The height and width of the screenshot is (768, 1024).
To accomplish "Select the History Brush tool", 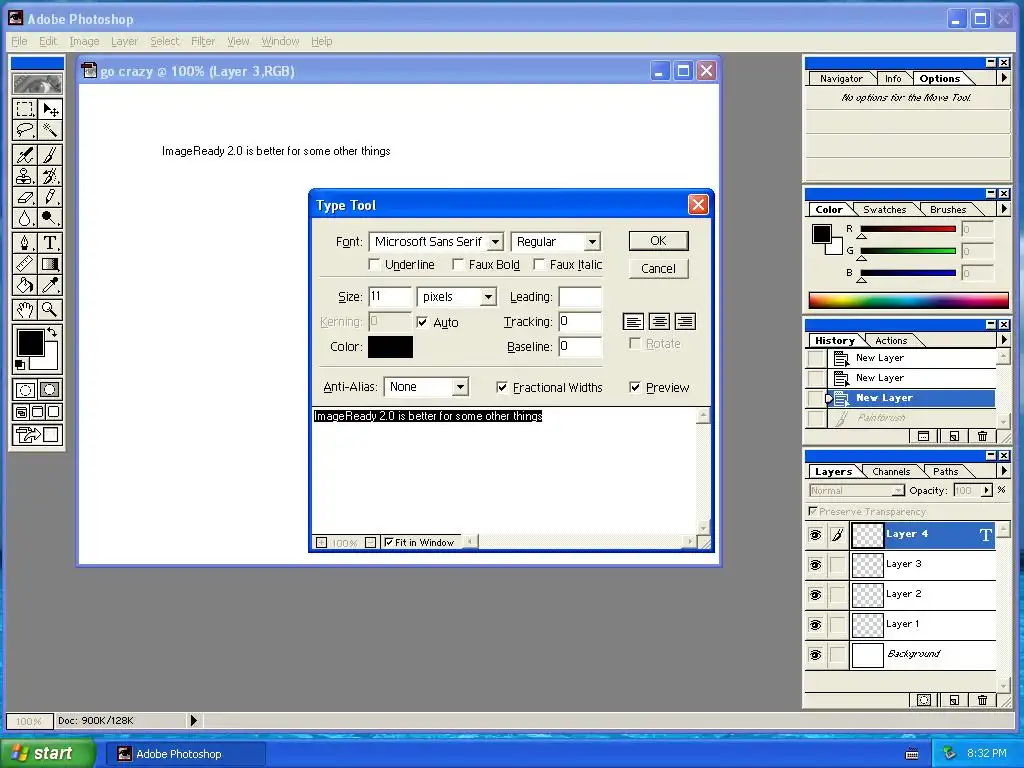I will pyautogui.click(x=50, y=176).
